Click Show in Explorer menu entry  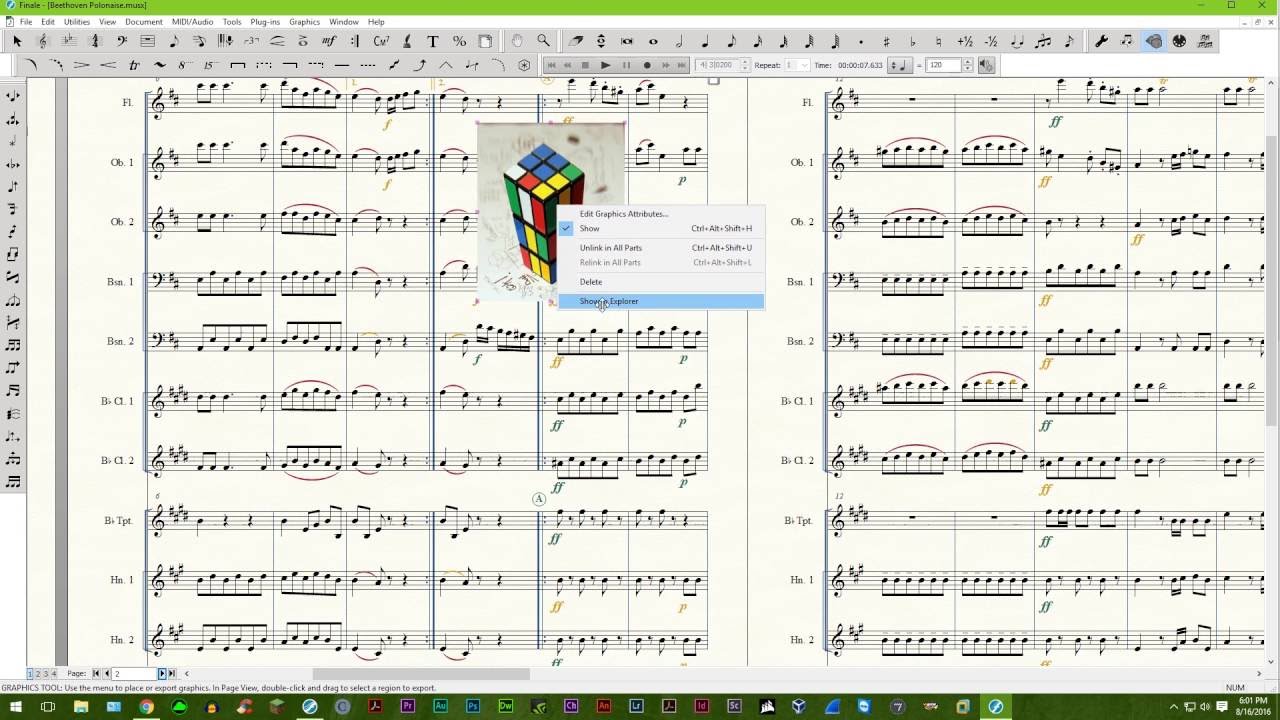pos(660,301)
